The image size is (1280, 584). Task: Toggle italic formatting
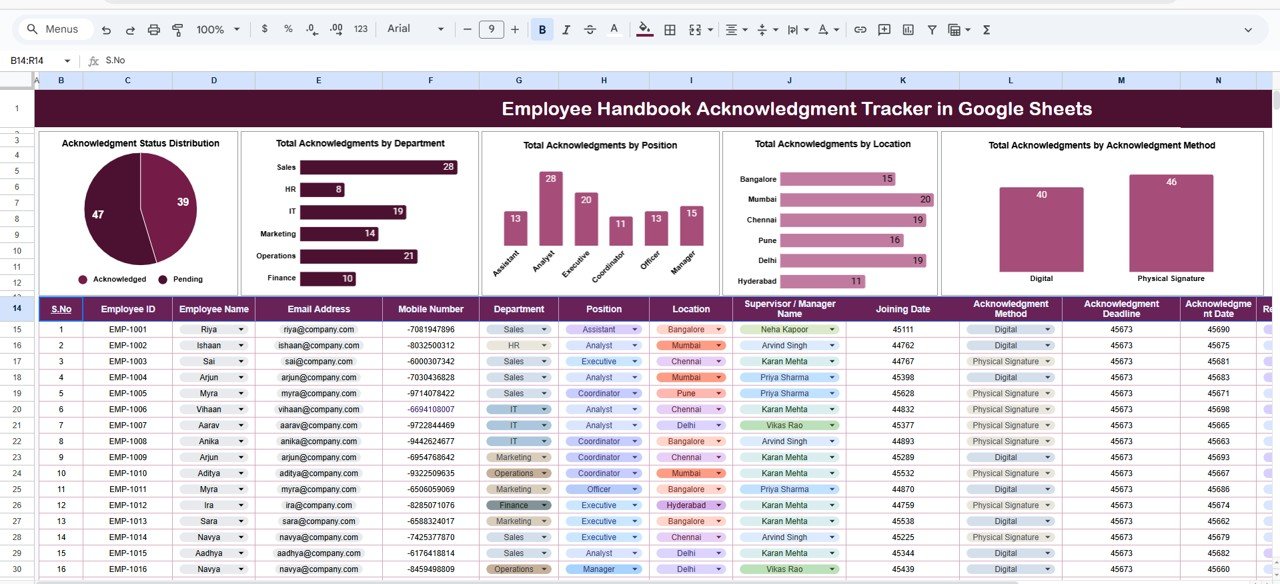566,30
